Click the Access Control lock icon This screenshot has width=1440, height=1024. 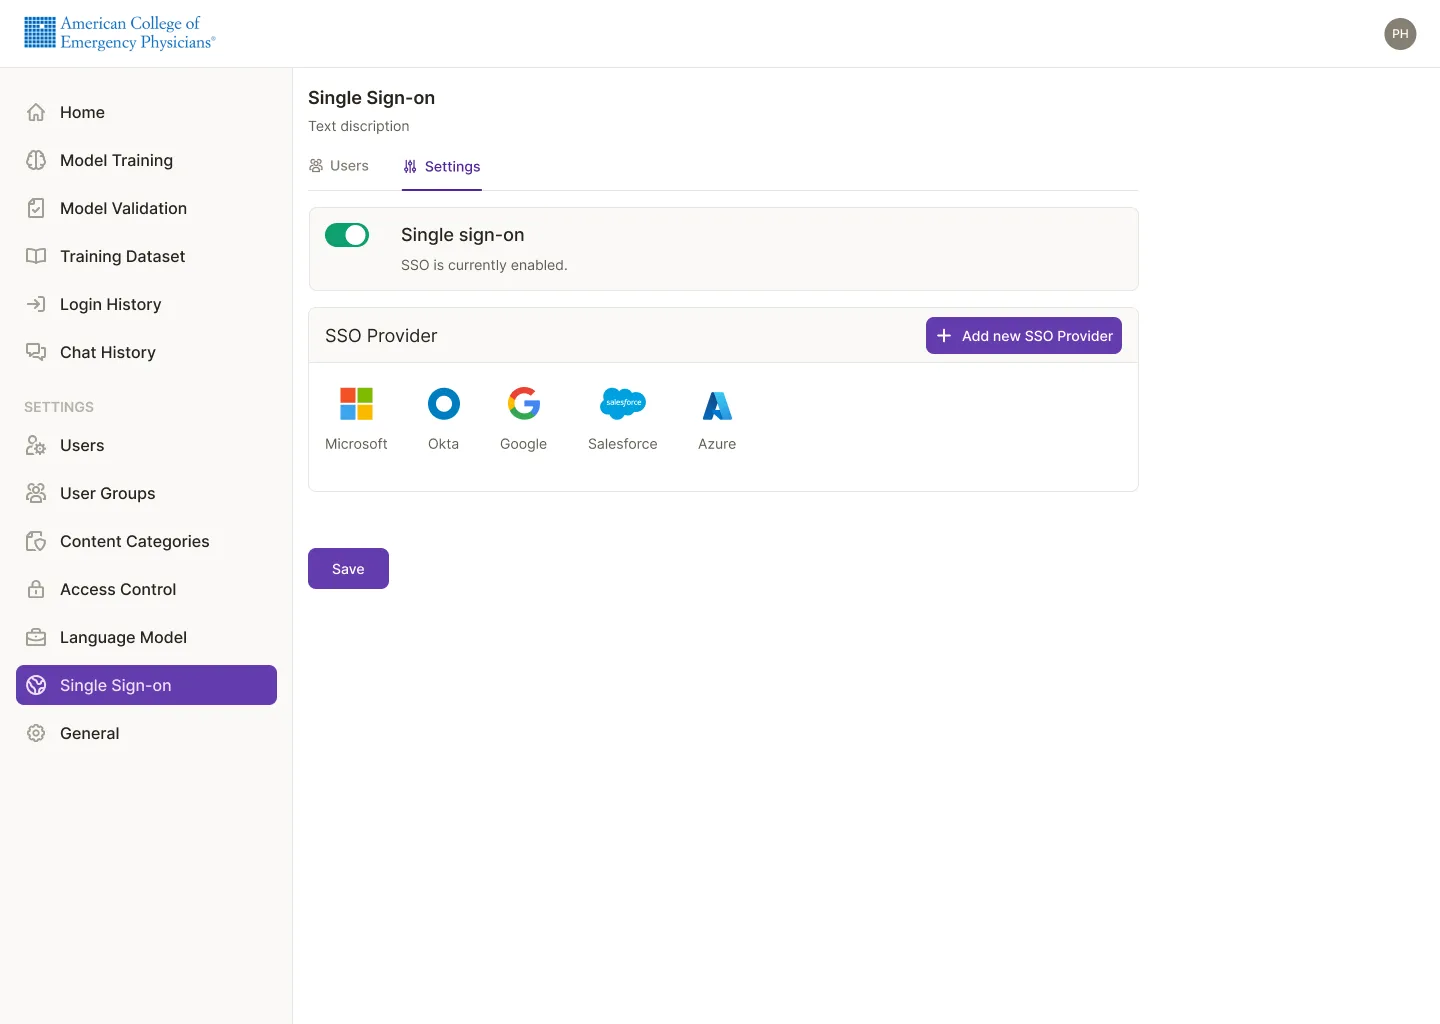point(36,589)
